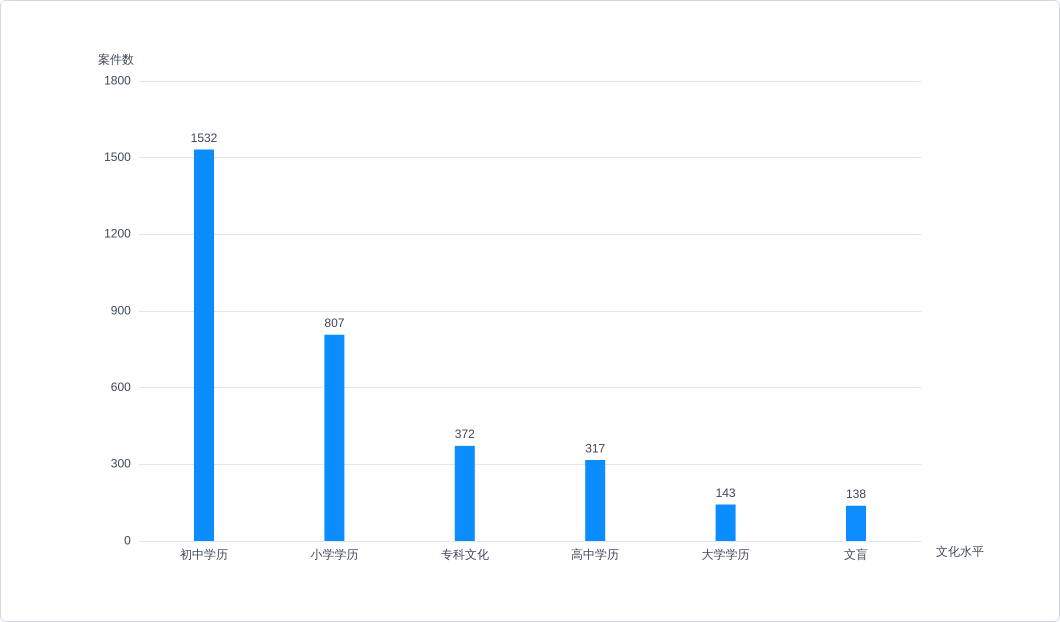The image size is (1060, 622).
Task: Click the x-axis label 初中学历
Action: click(204, 554)
